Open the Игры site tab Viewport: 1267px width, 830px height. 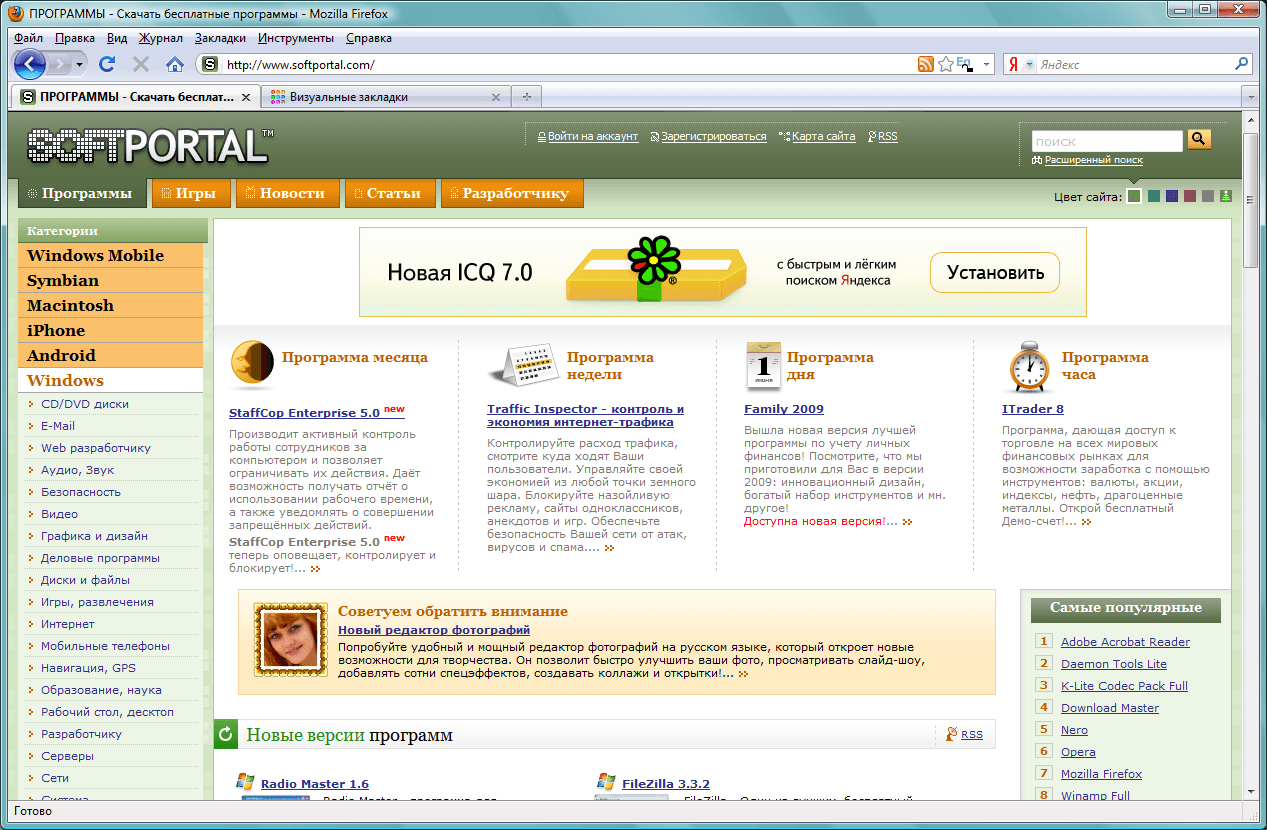pos(190,193)
